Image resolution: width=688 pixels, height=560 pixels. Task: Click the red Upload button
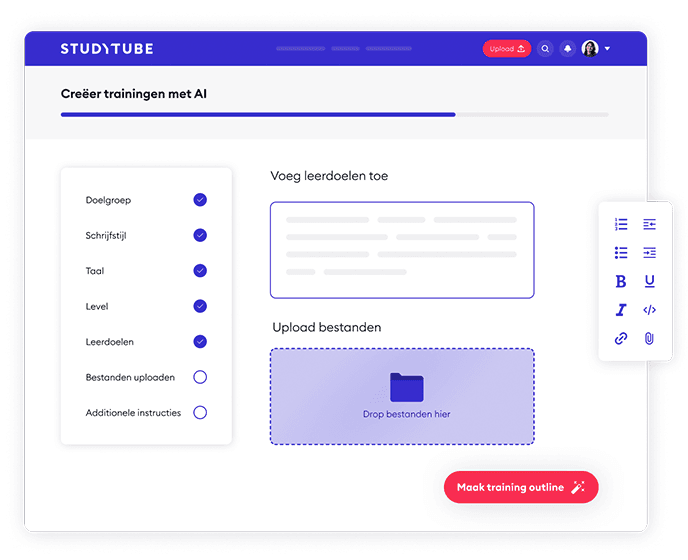pos(507,49)
